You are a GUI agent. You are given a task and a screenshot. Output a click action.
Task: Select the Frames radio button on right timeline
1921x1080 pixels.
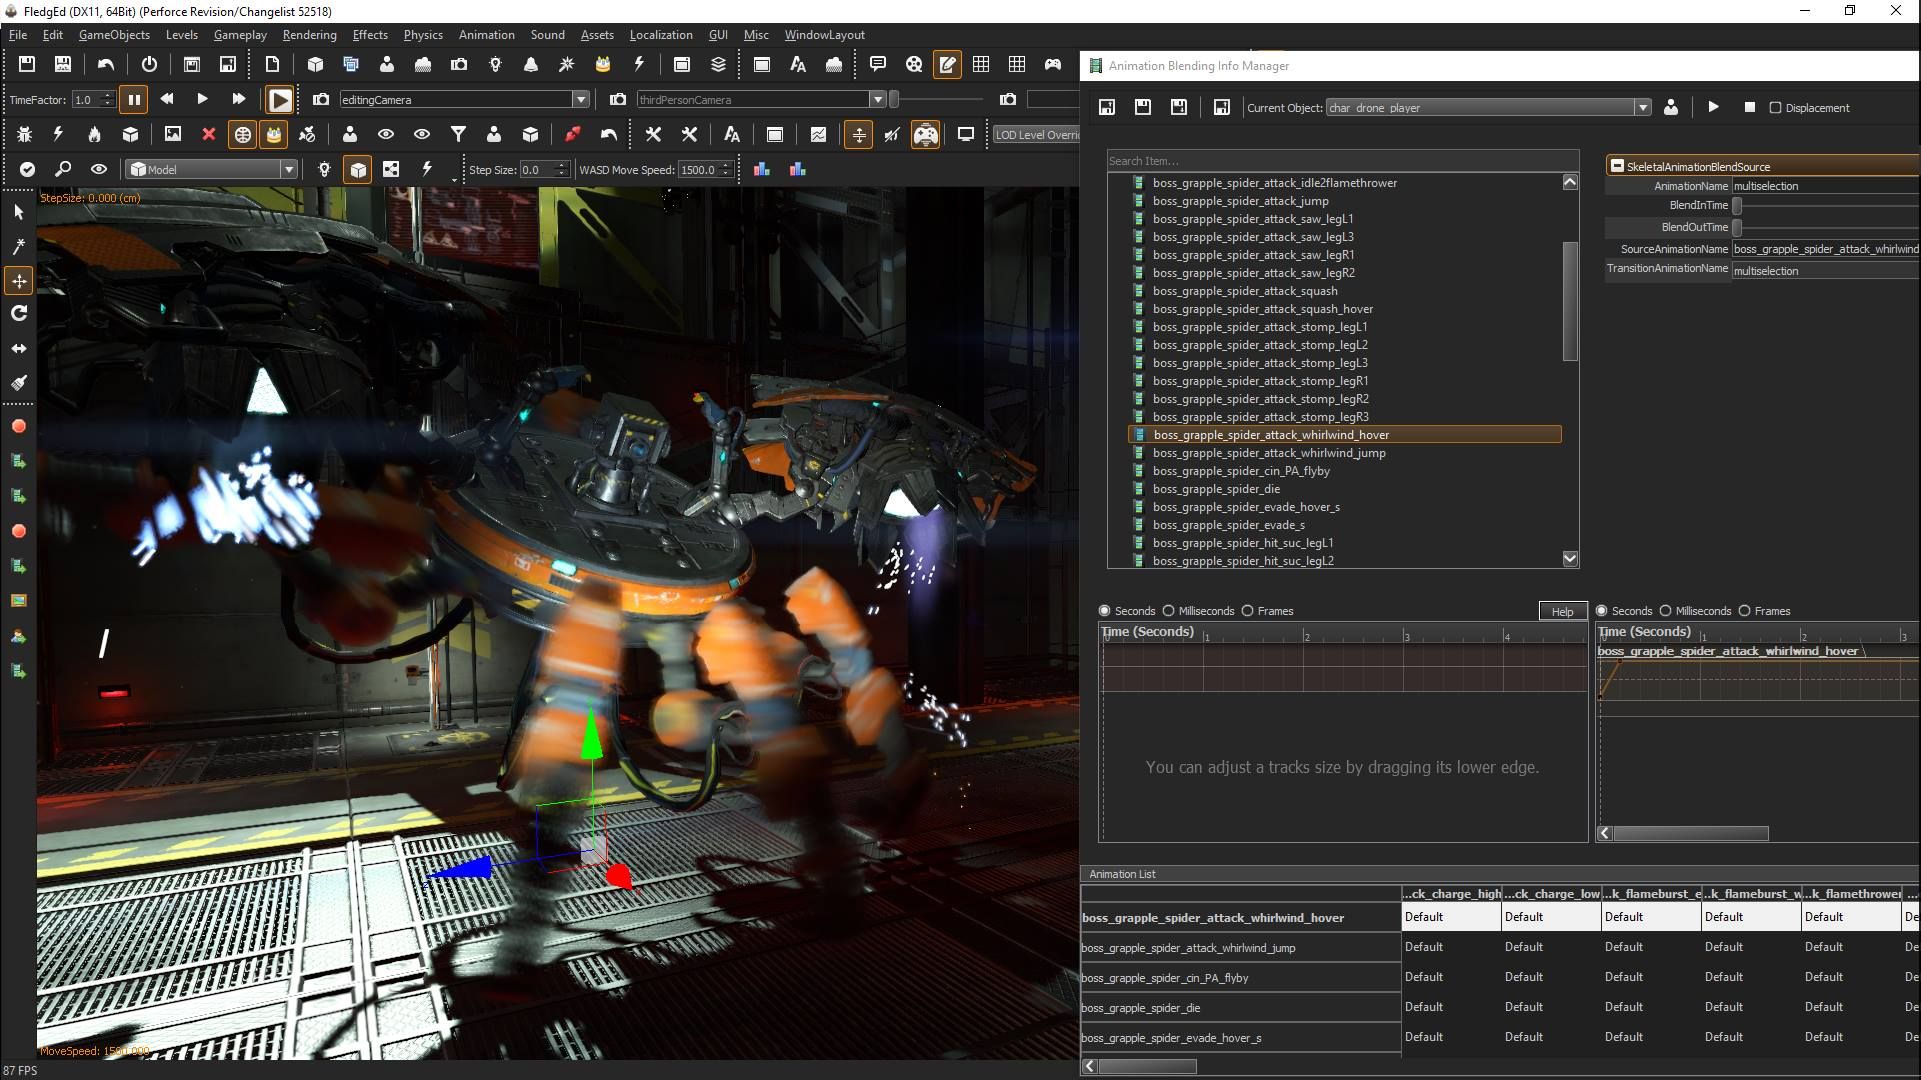coord(1746,611)
